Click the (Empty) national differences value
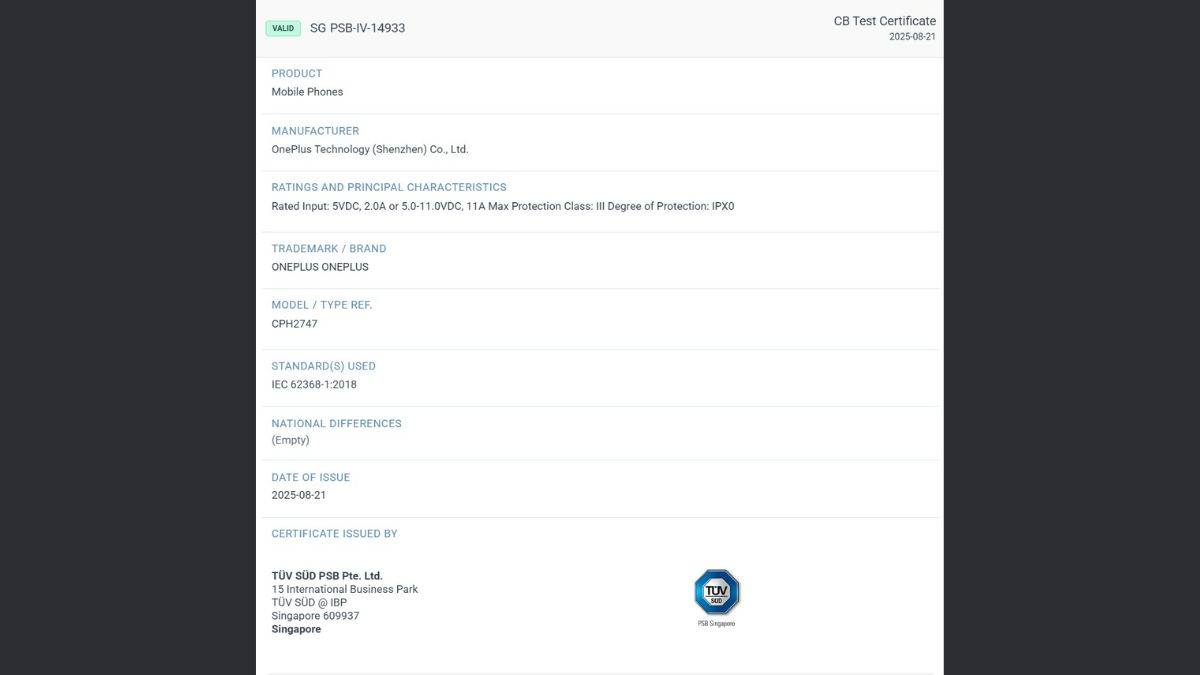1200x675 pixels. coord(290,440)
